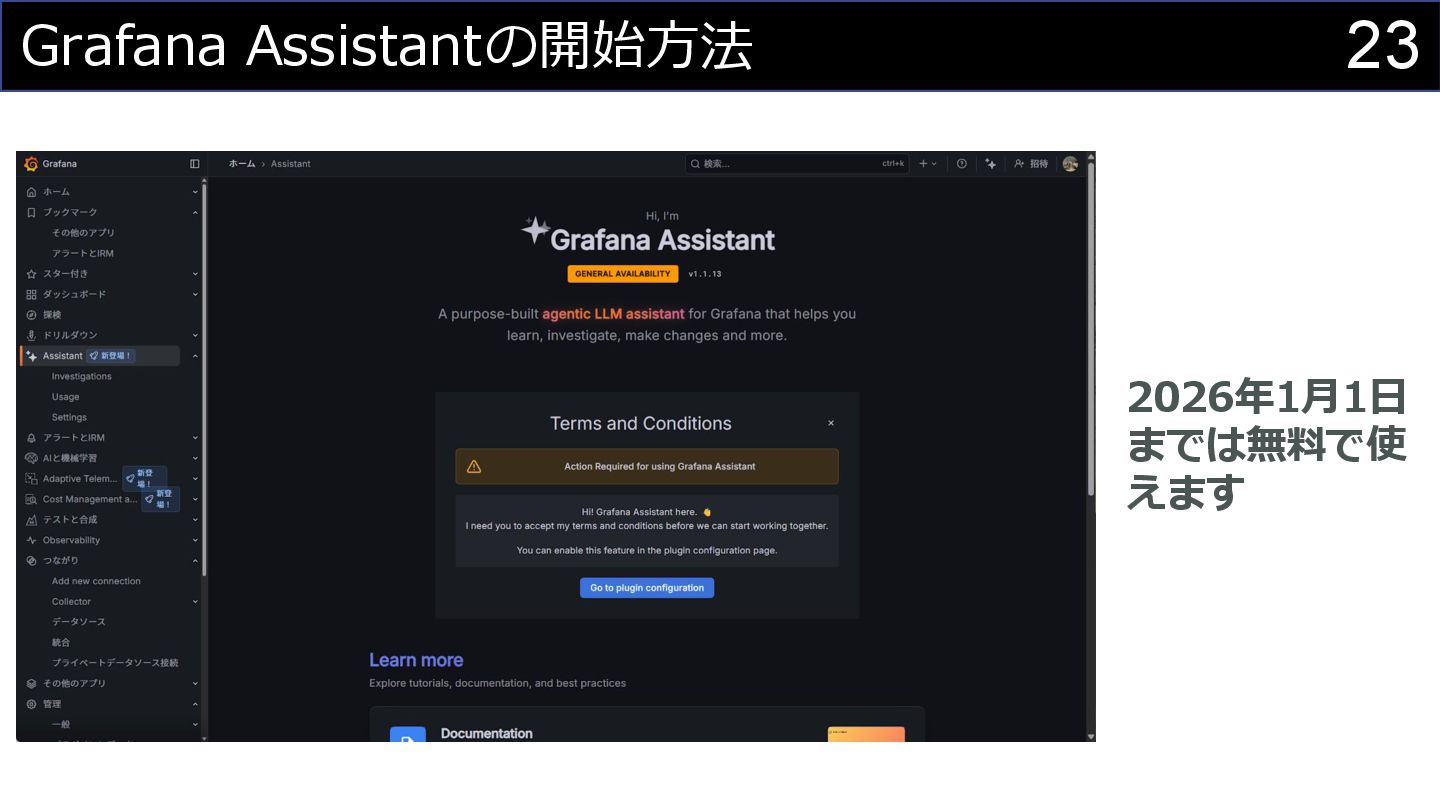Collapse the 管理 section chevron
This screenshot has width=1440, height=810.
195,704
